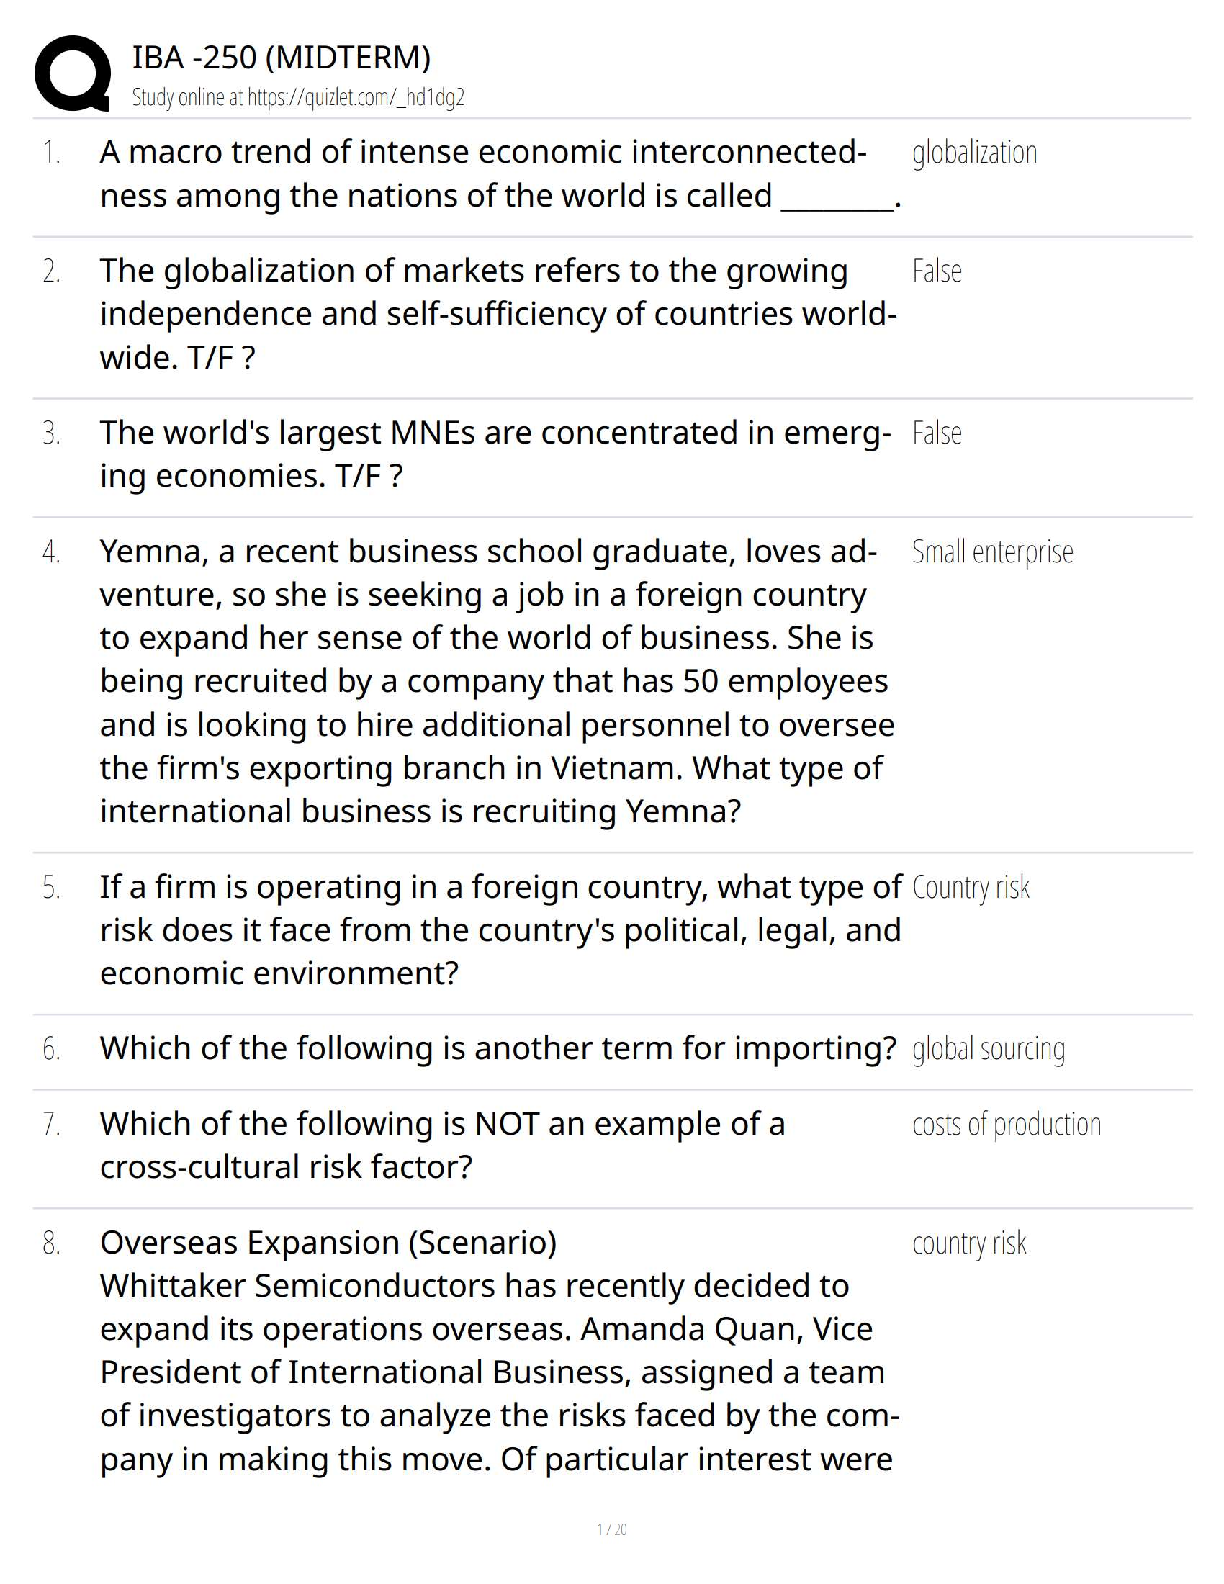Click the Quizlet logo icon

pos(72,73)
